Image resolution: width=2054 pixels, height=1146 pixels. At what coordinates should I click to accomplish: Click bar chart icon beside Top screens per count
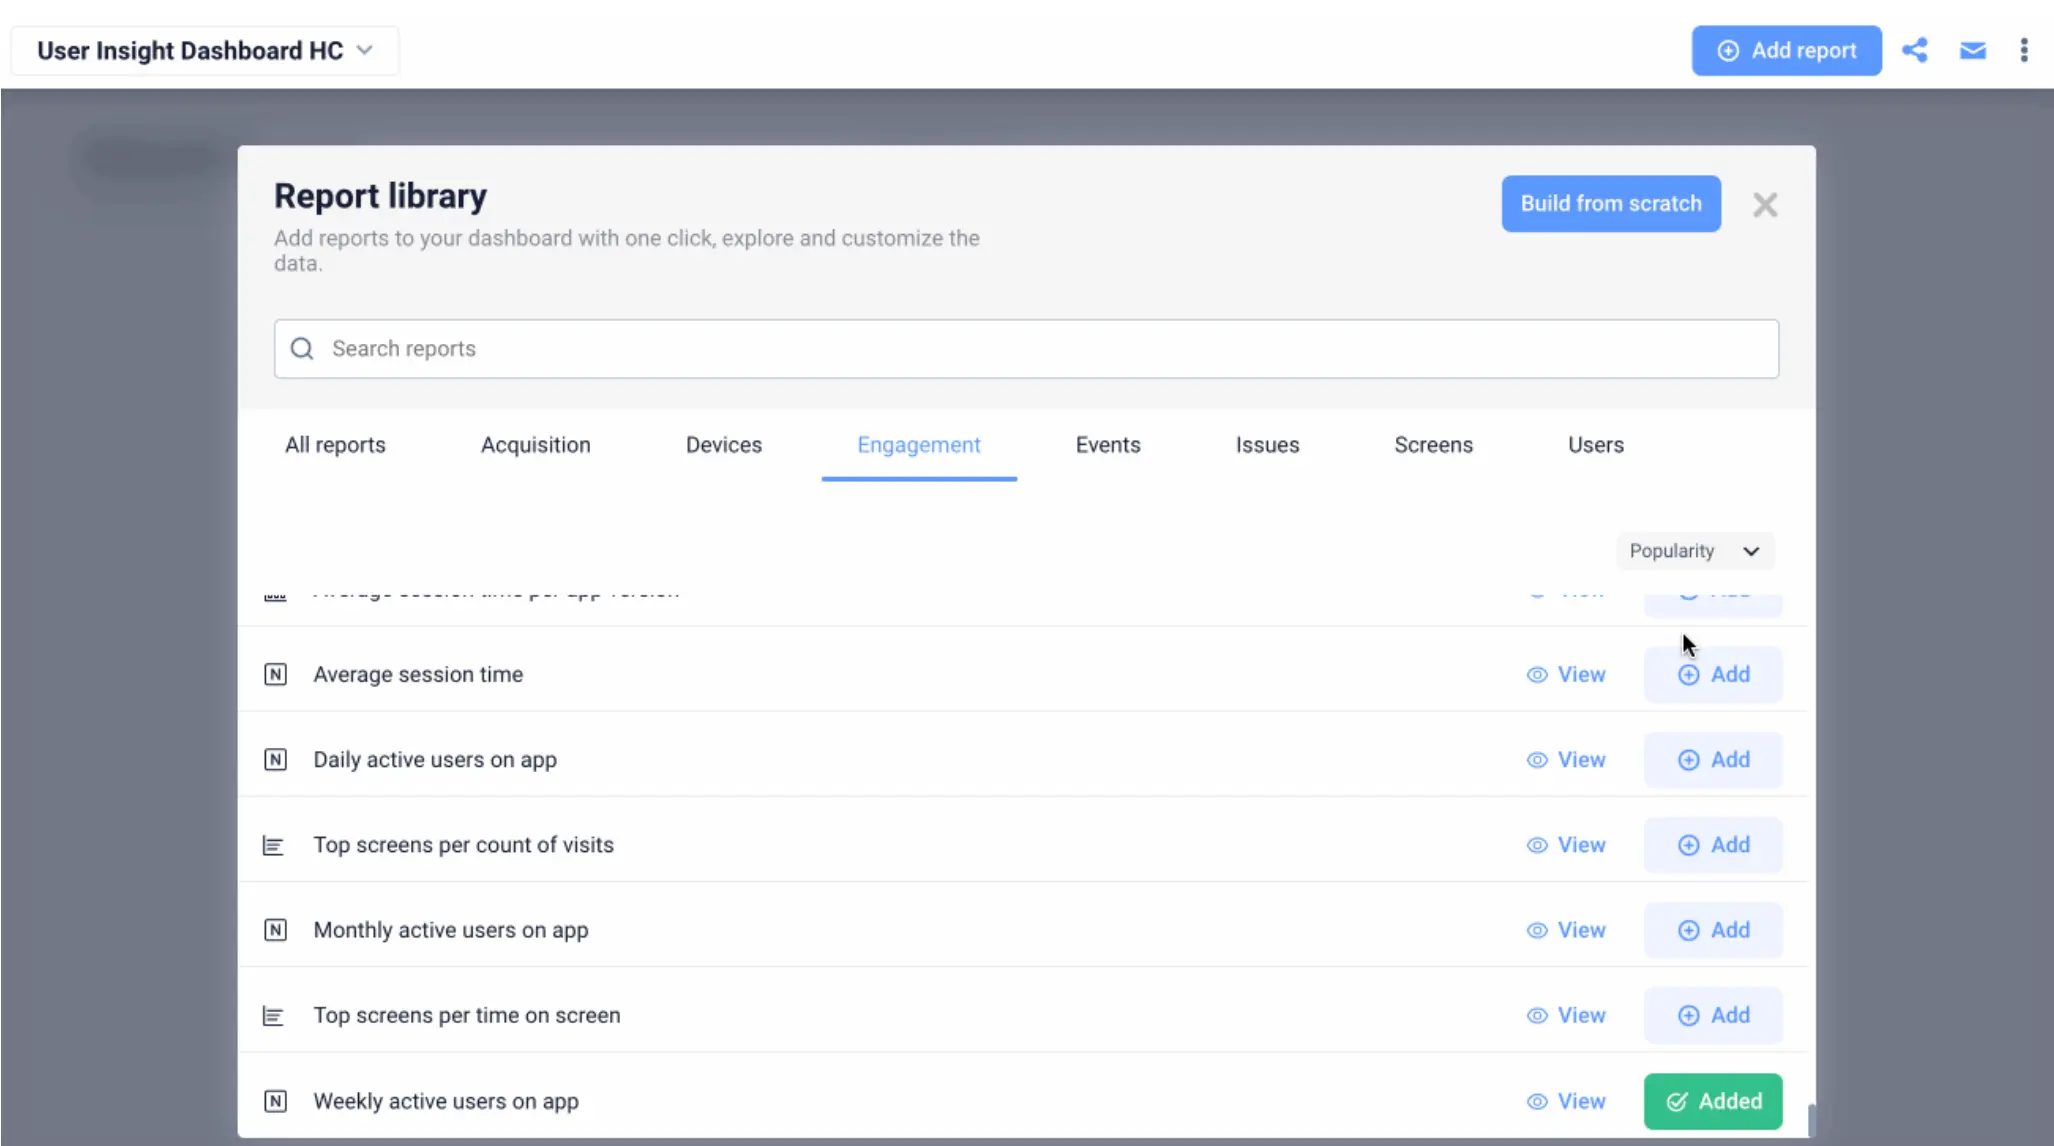coord(273,845)
